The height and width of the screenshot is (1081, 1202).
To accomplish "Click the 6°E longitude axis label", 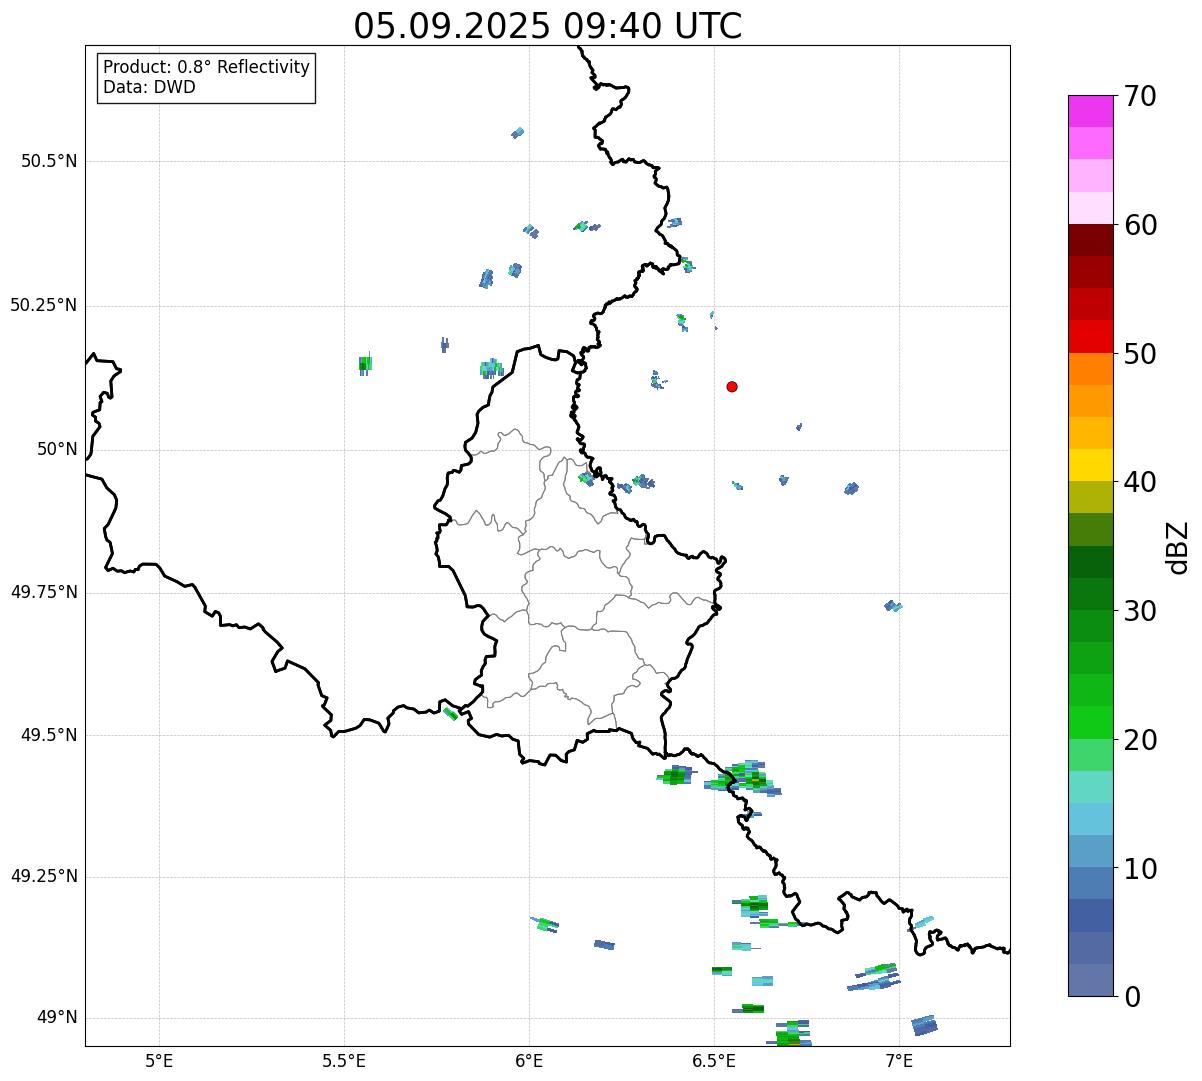I will [529, 1060].
